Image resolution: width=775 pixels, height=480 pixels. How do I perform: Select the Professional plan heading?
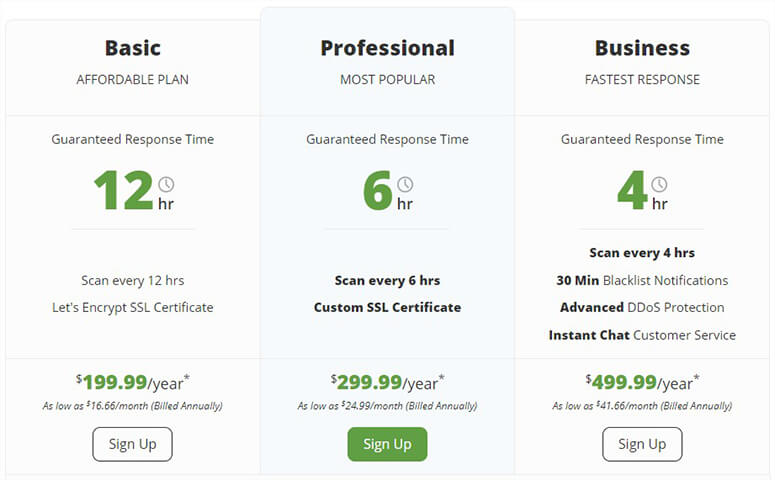pyautogui.click(x=387, y=48)
